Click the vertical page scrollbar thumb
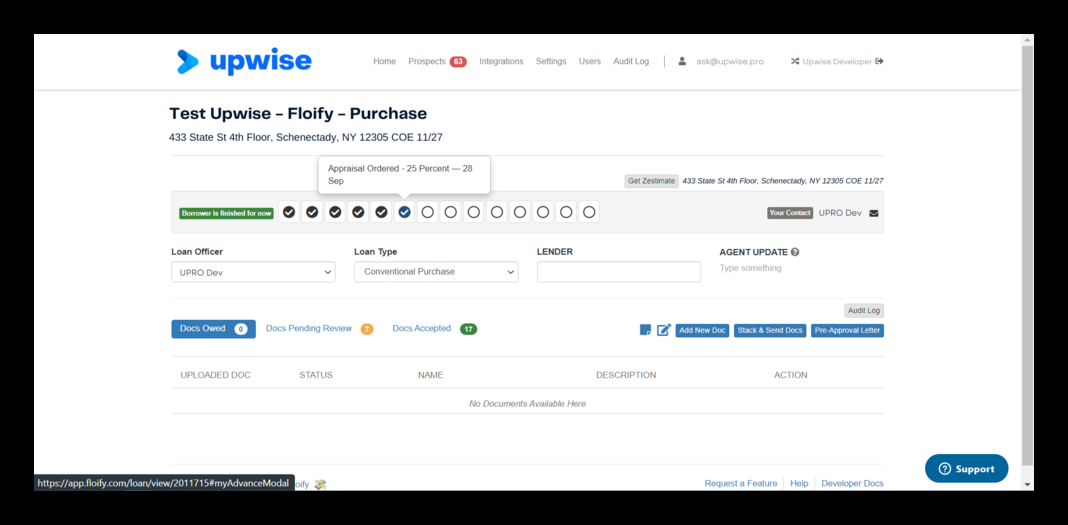The image size is (1068, 525). click(1028, 255)
